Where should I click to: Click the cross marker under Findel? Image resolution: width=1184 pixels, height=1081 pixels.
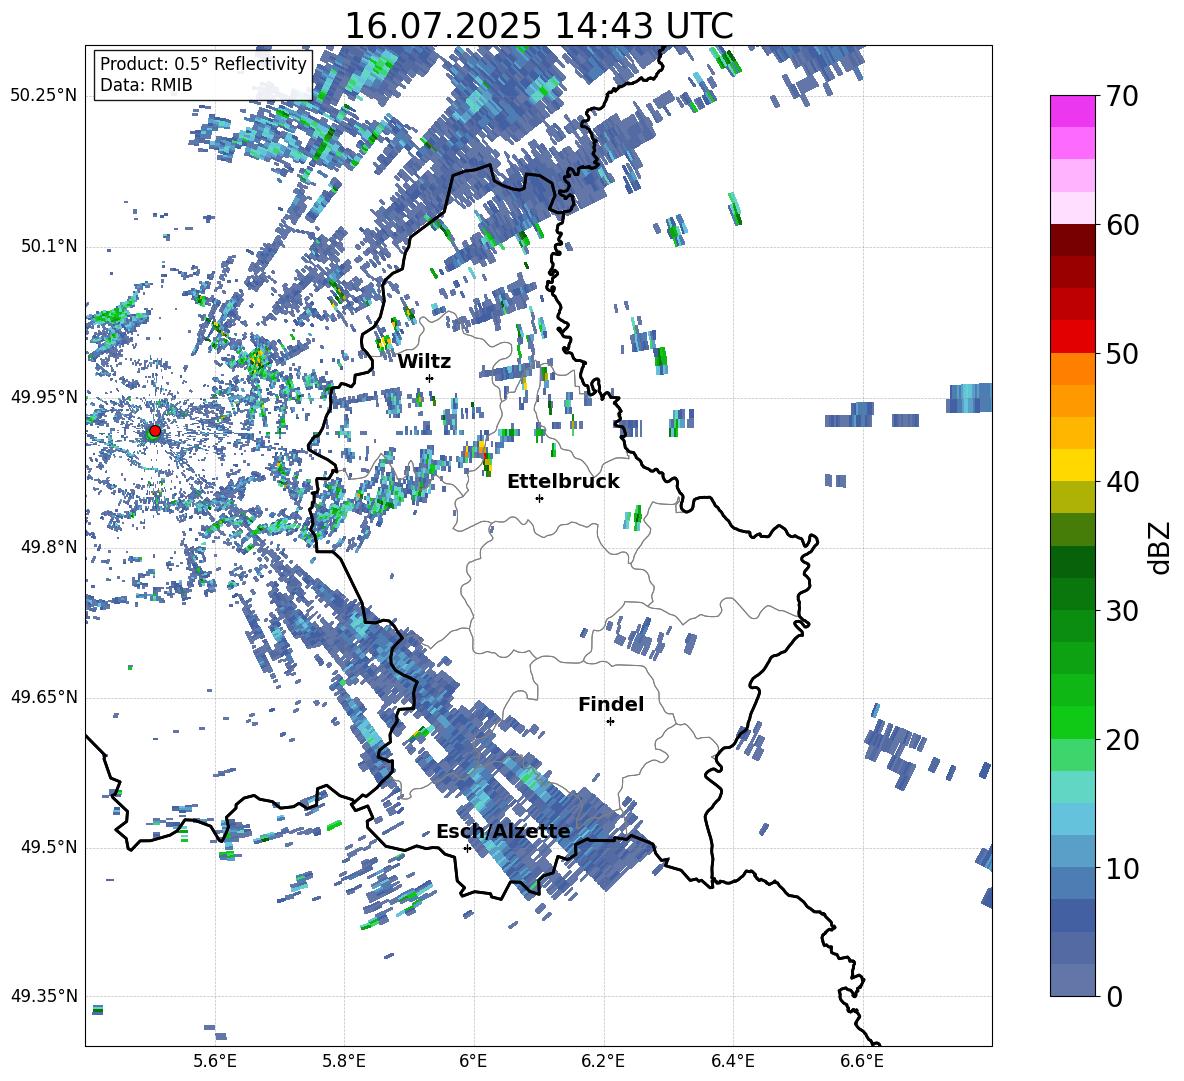click(x=610, y=722)
